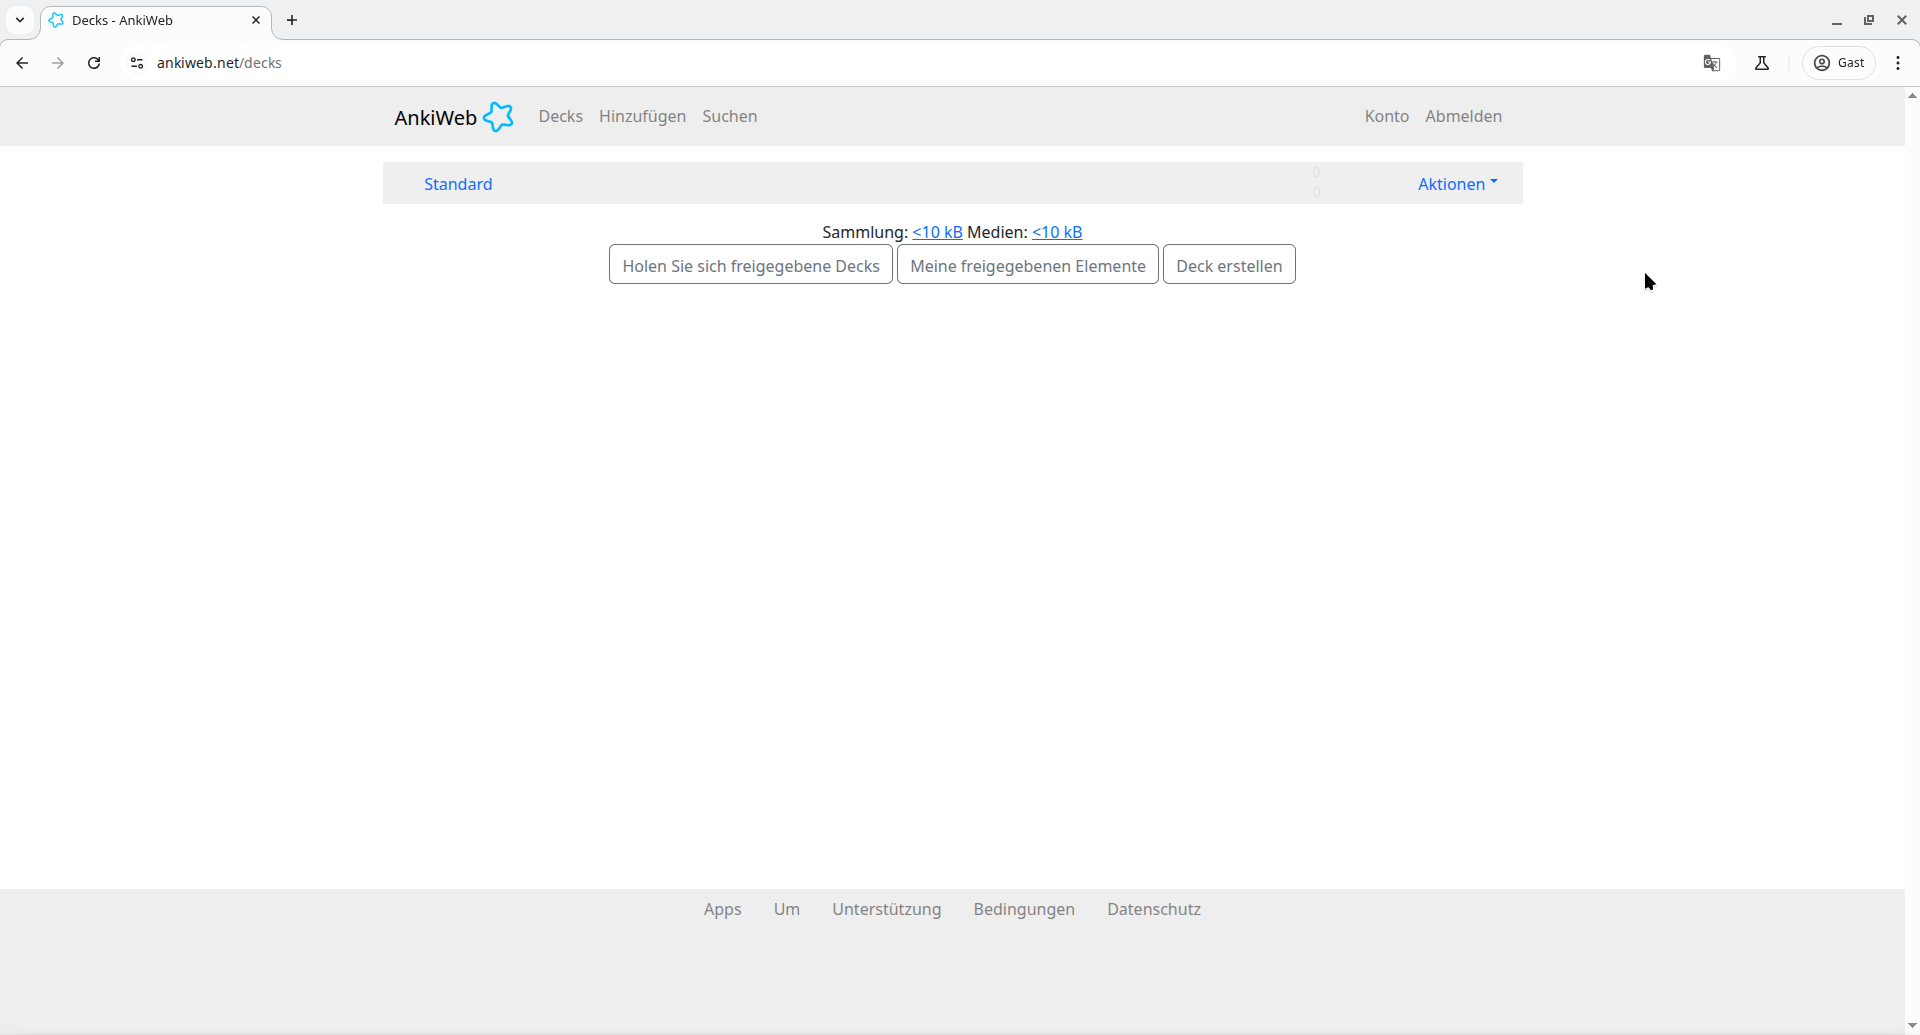Open the Google Translate page icon
The image size is (1920, 1035).
[x=1712, y=63]
